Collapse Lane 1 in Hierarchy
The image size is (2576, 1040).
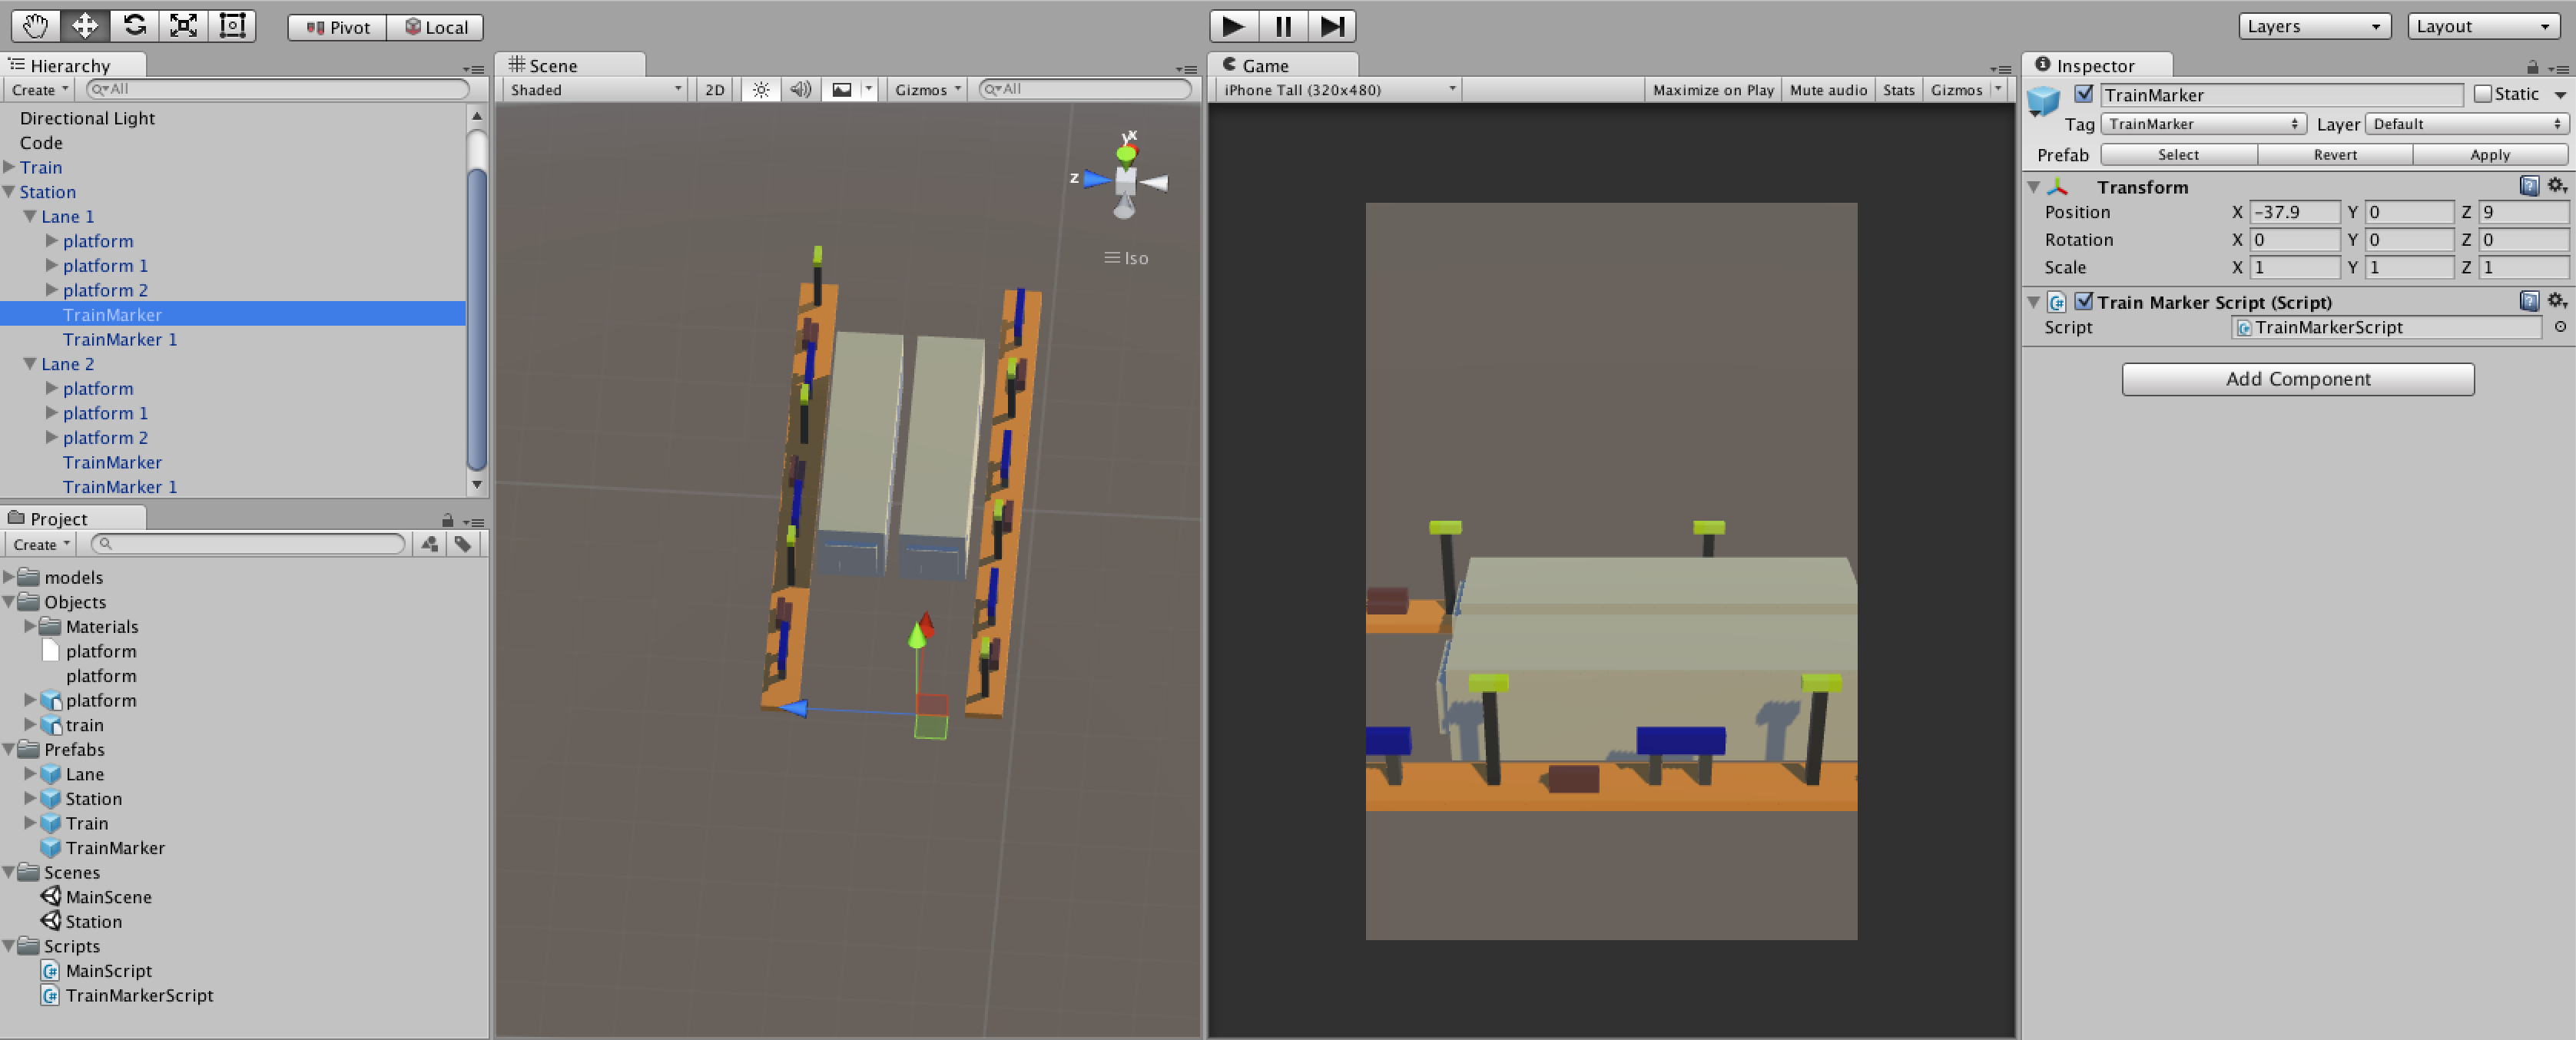click(30, 216)
